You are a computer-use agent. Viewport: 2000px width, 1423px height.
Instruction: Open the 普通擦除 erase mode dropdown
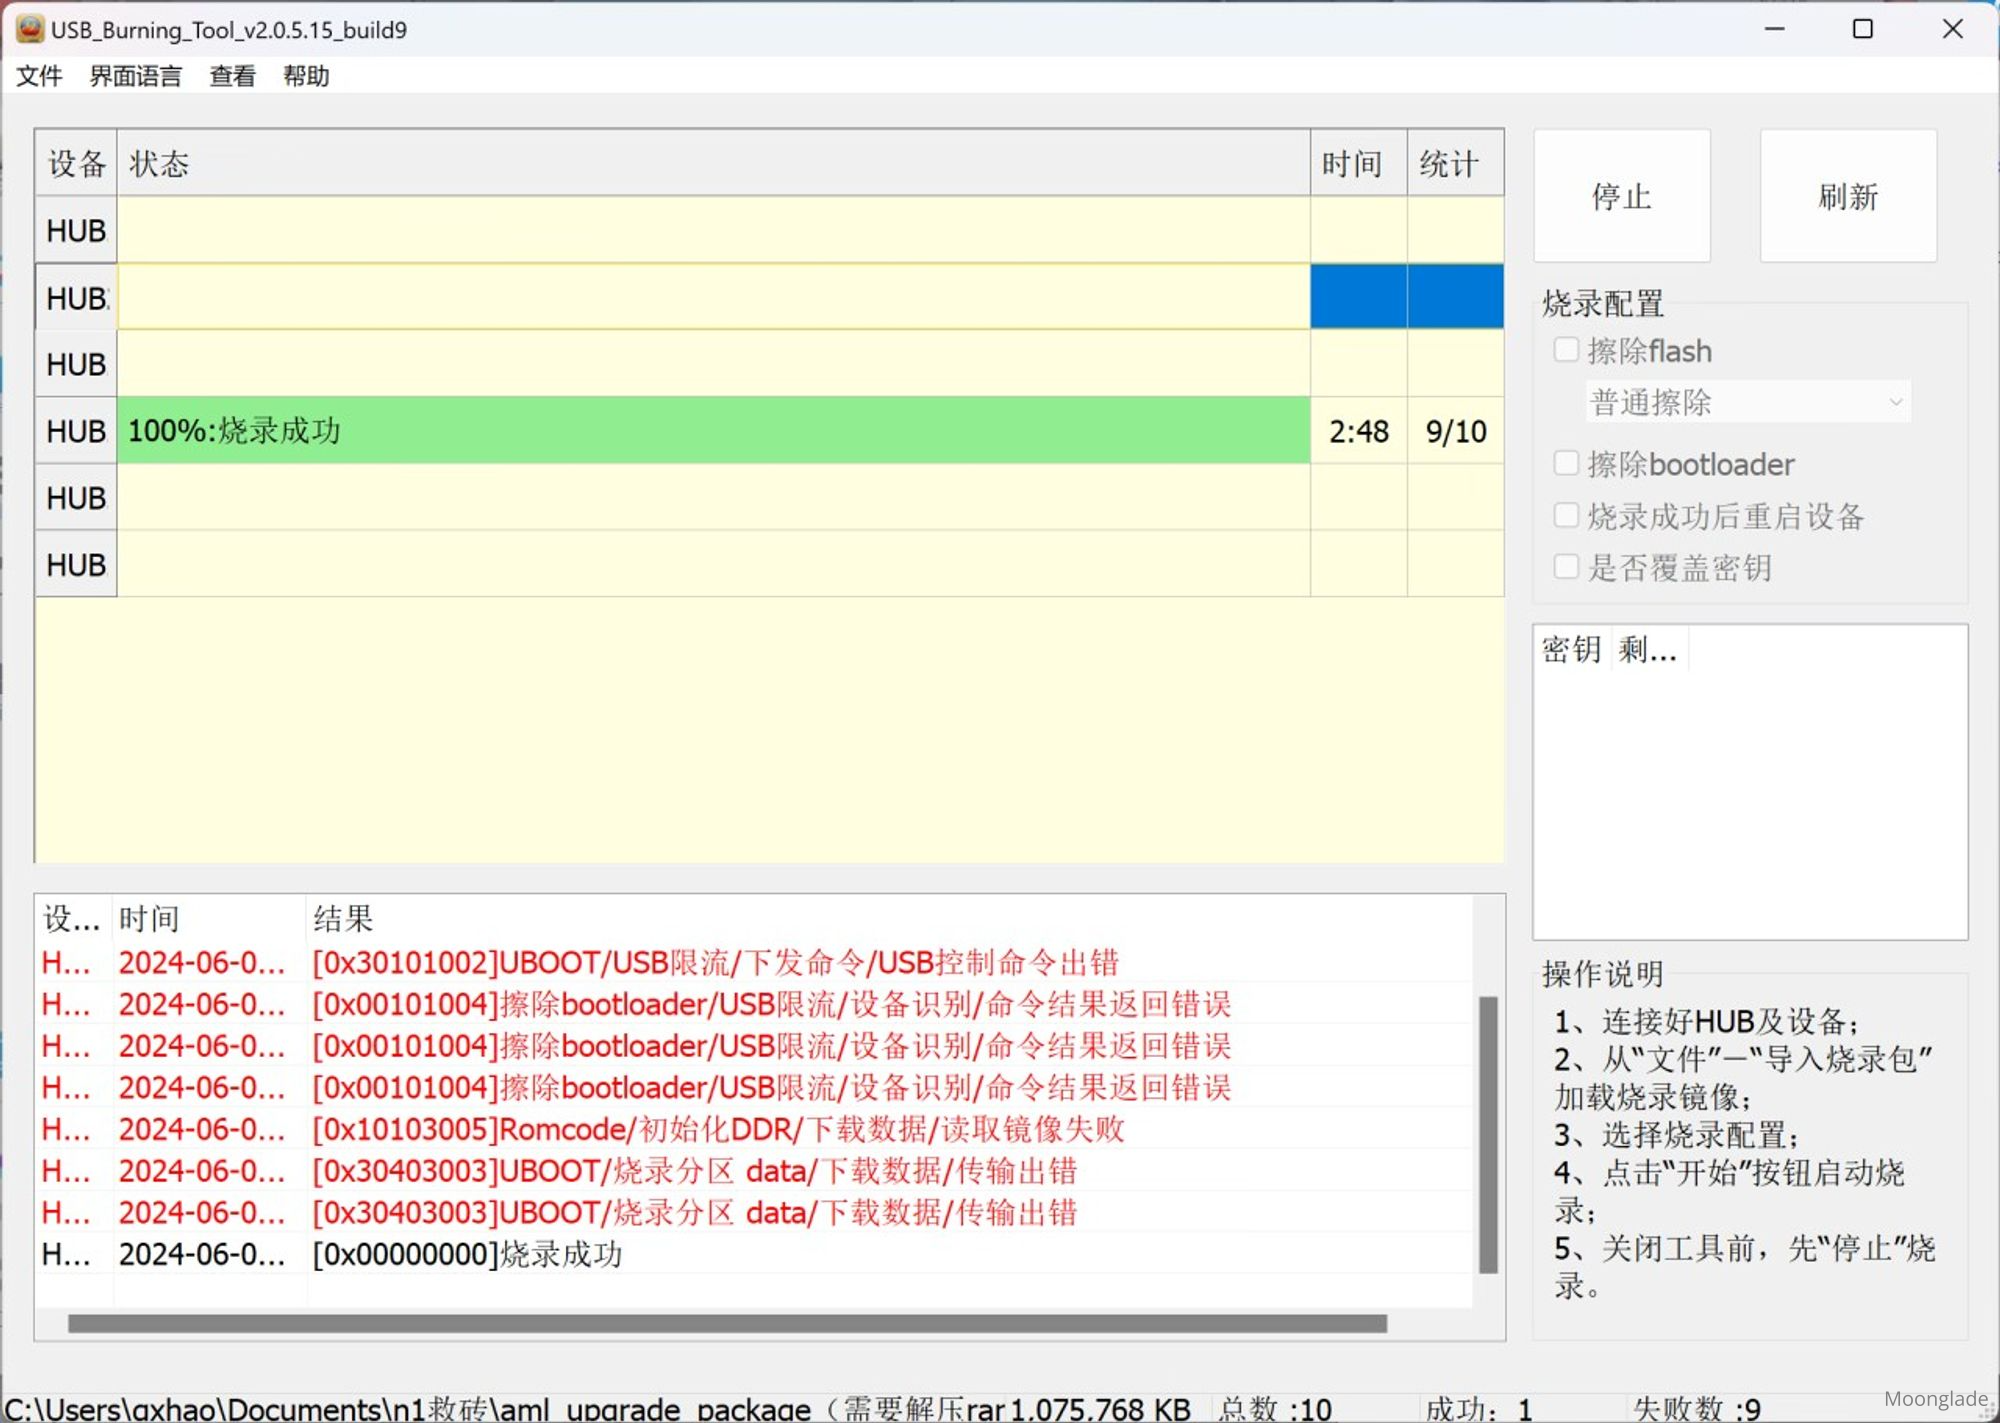(x=1748, y=402)
